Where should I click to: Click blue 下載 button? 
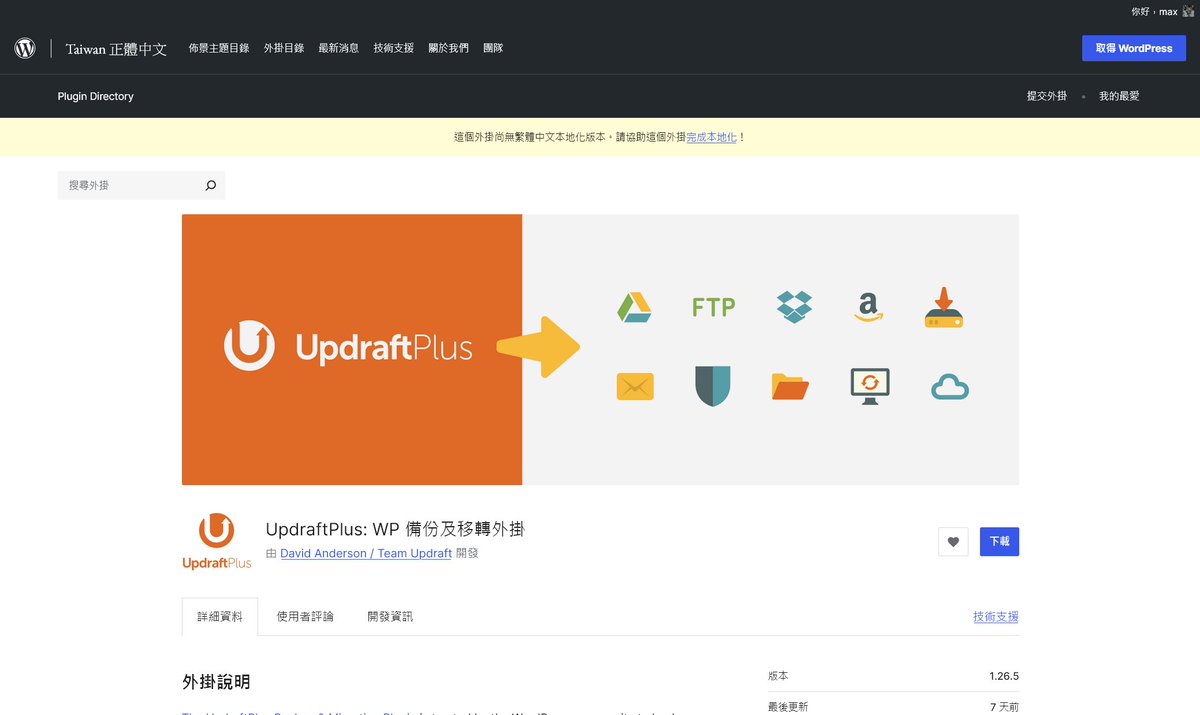point(999,541)
